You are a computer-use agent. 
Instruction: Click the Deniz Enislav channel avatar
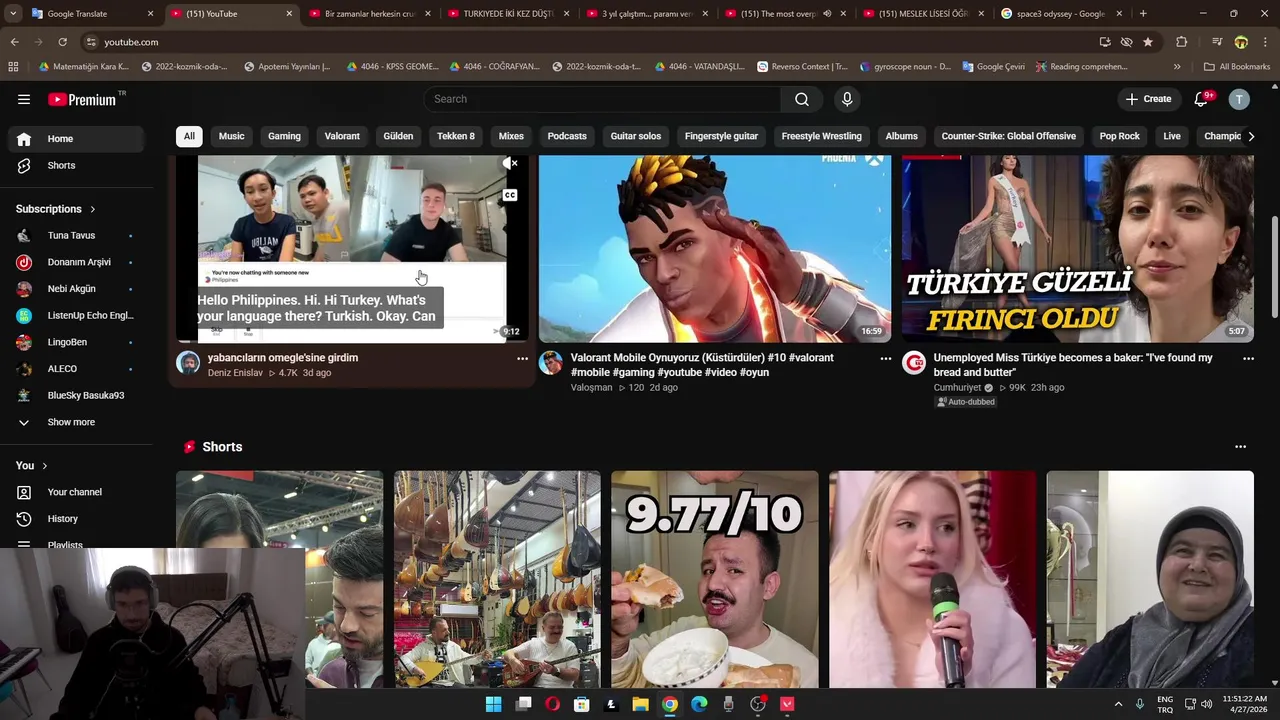pos(188,363)
